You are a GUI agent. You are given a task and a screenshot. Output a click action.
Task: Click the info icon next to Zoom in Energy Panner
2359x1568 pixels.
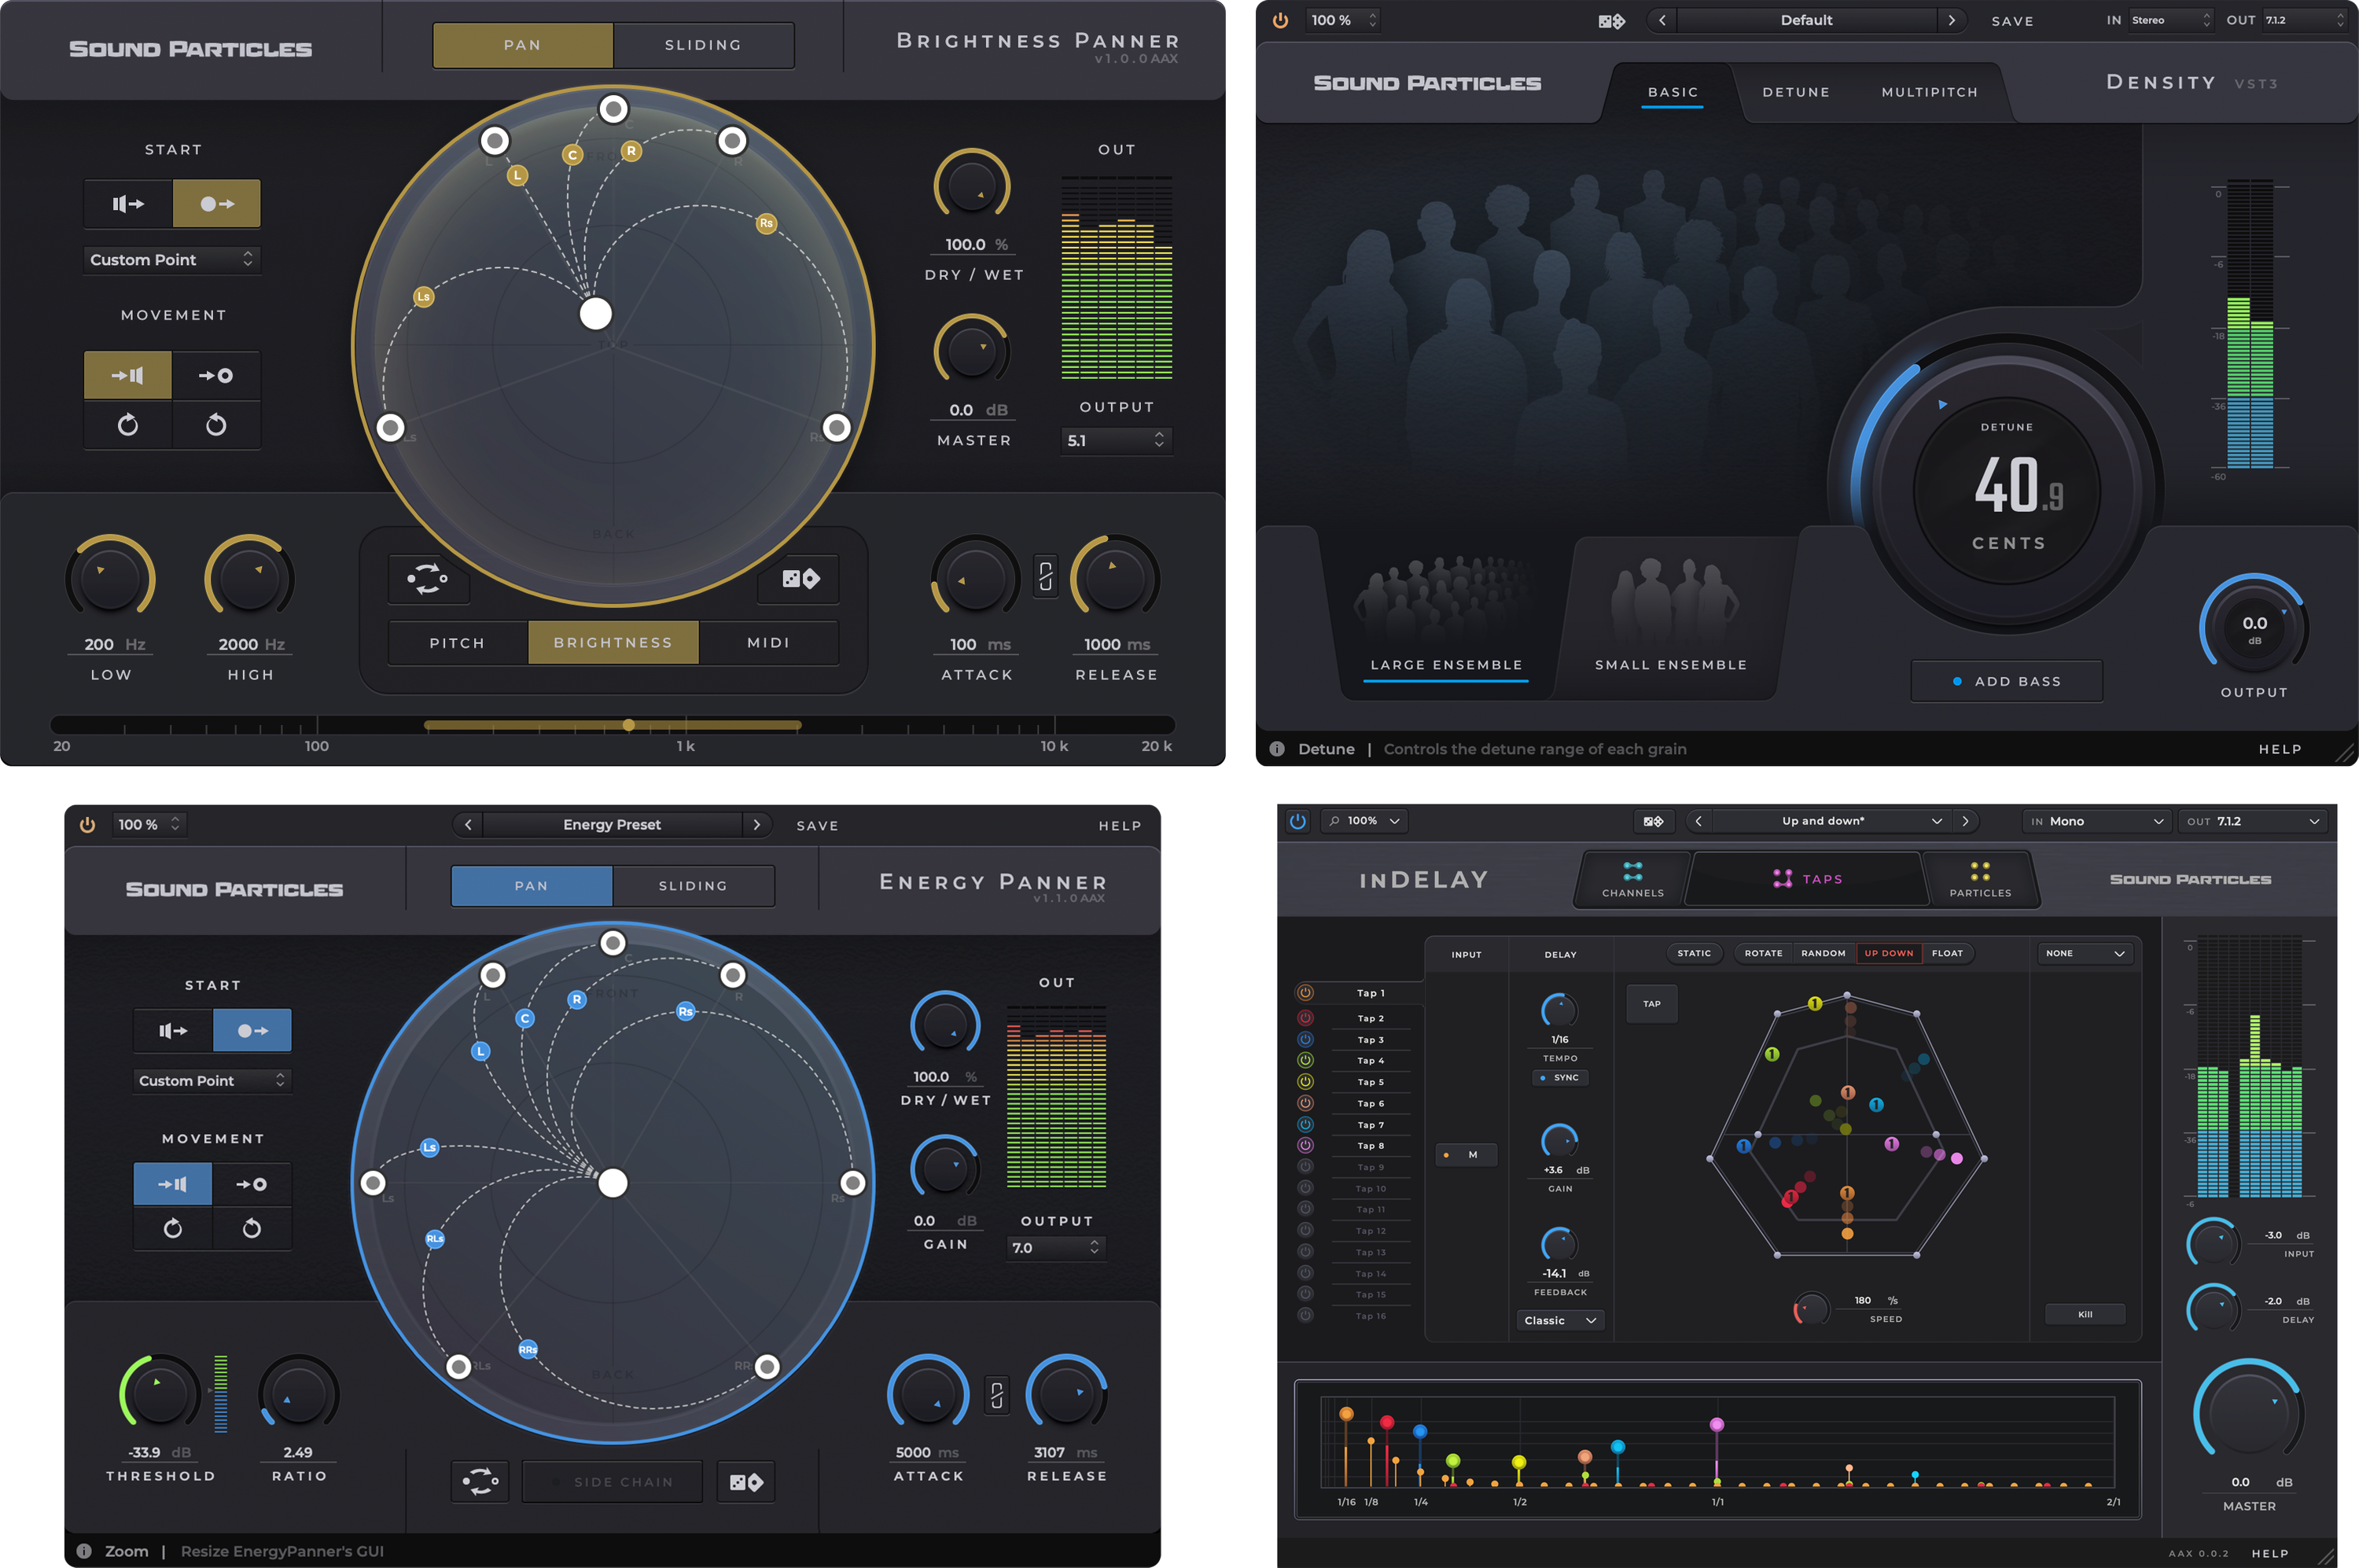point(85,1551)
